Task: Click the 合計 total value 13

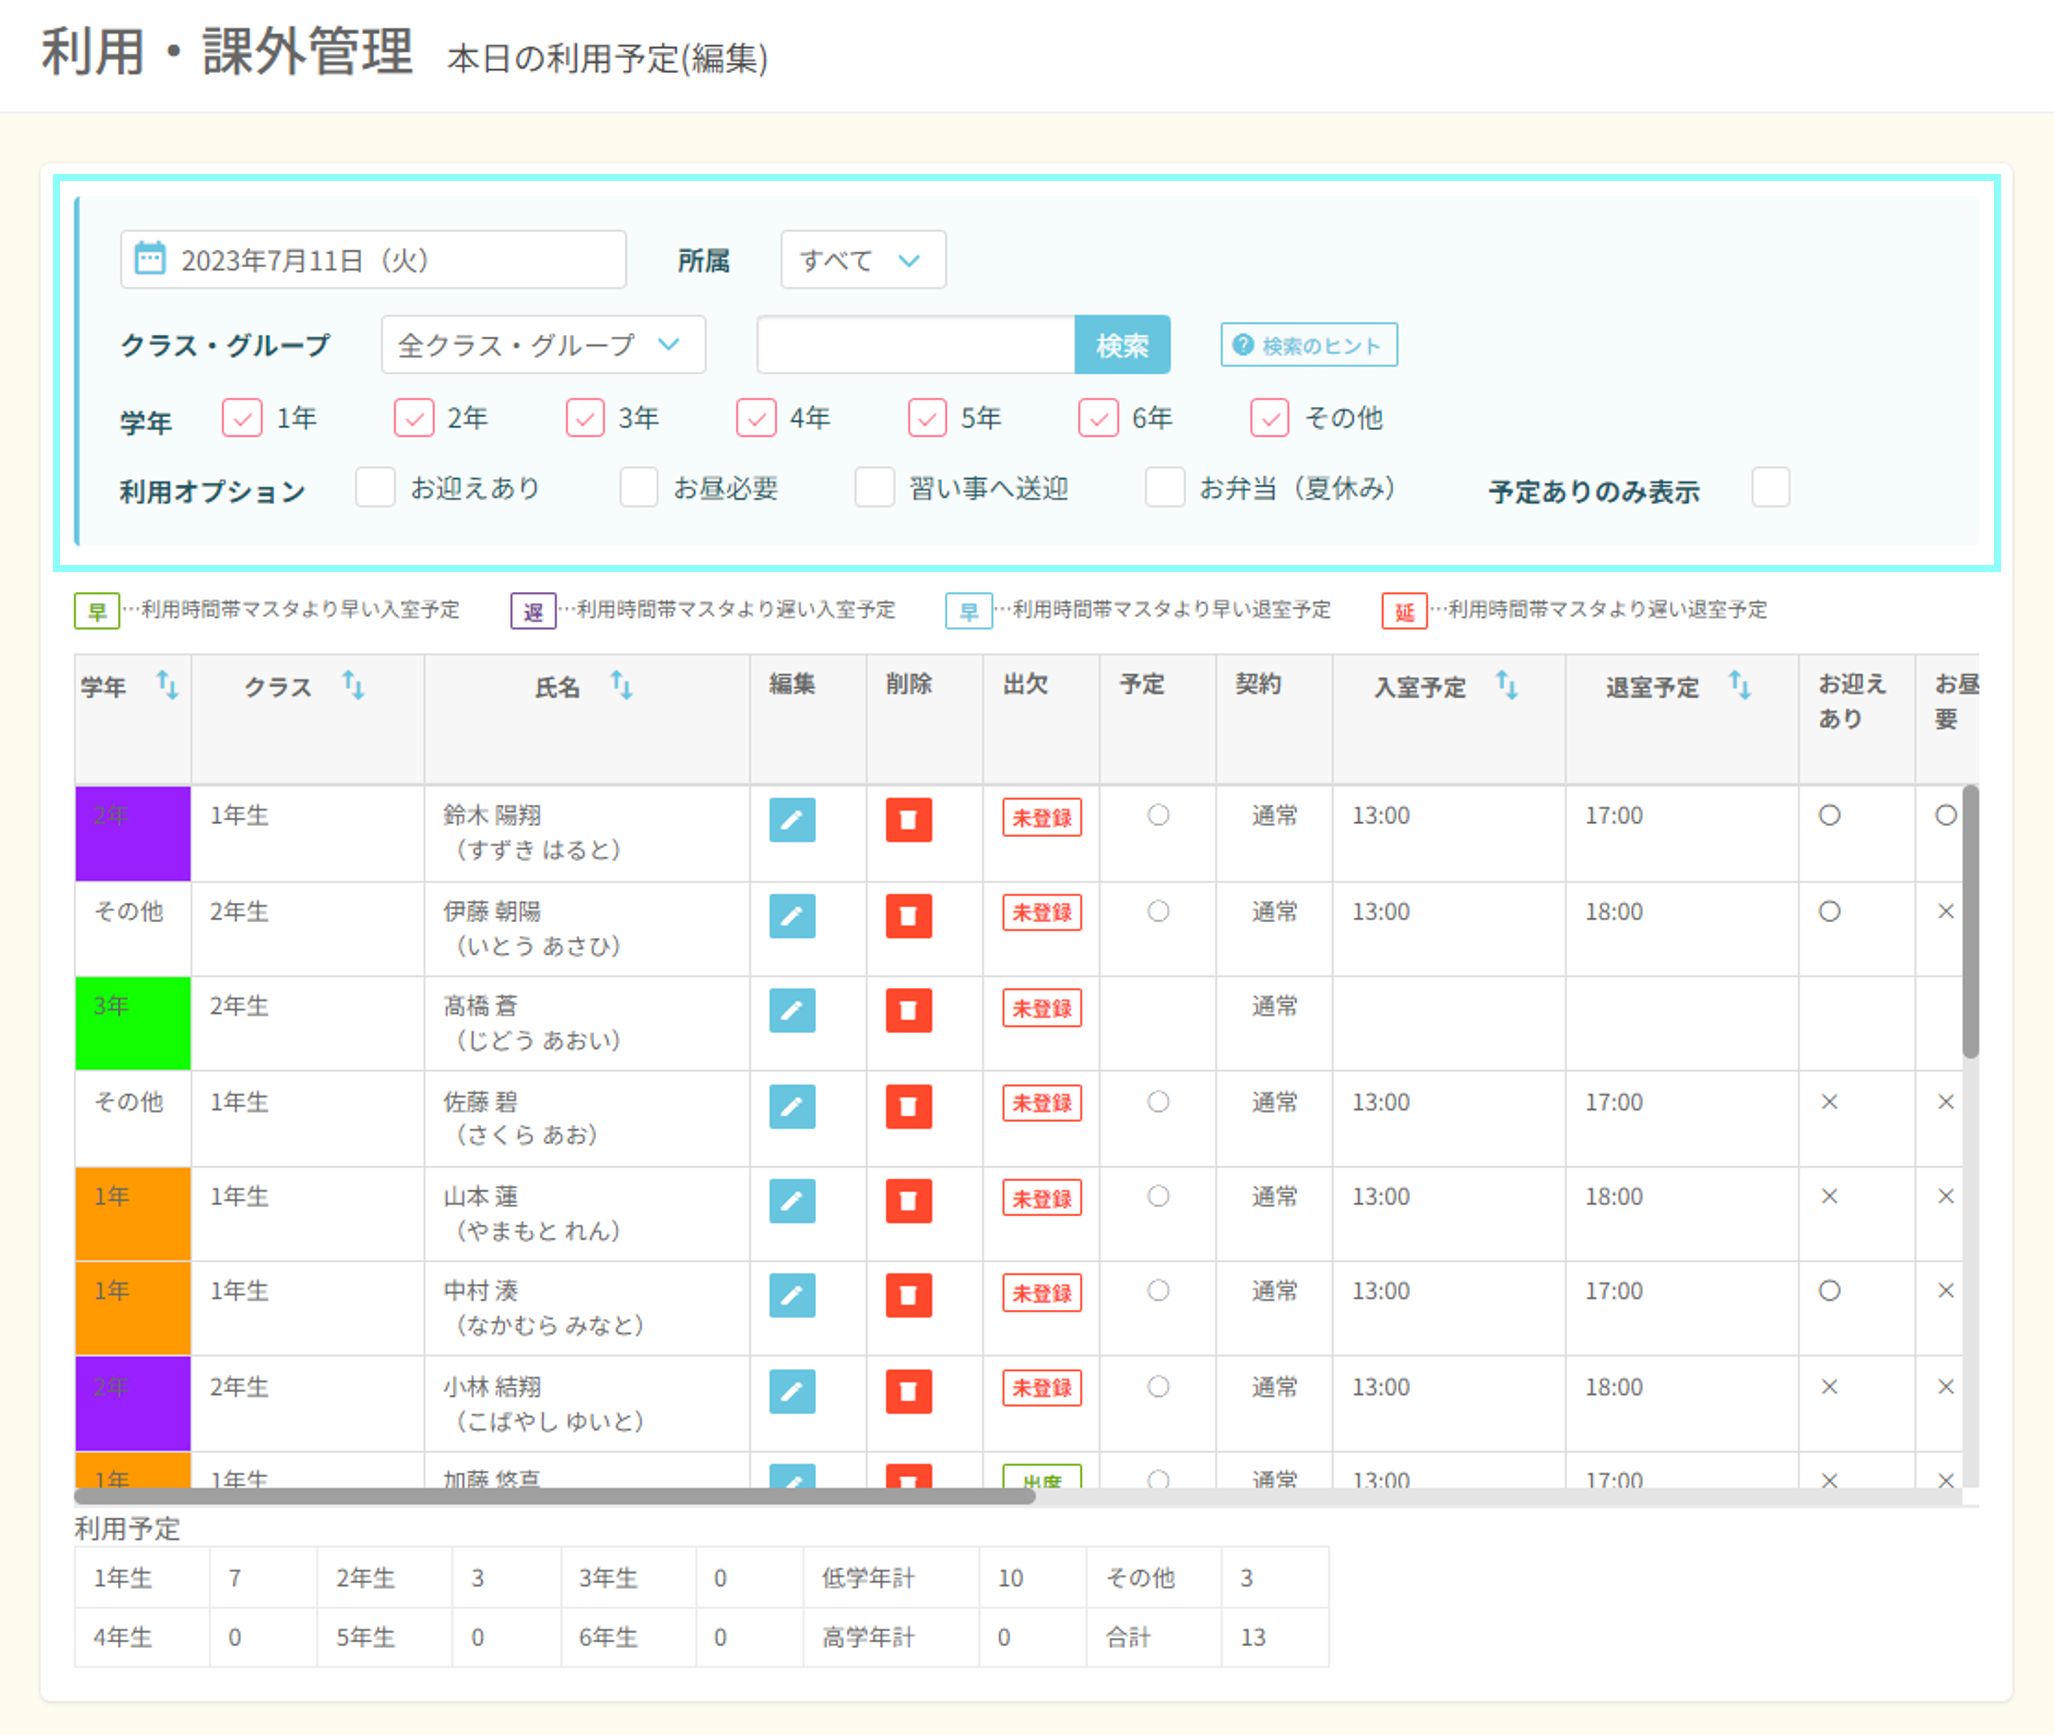Action: [1253, 1637]
